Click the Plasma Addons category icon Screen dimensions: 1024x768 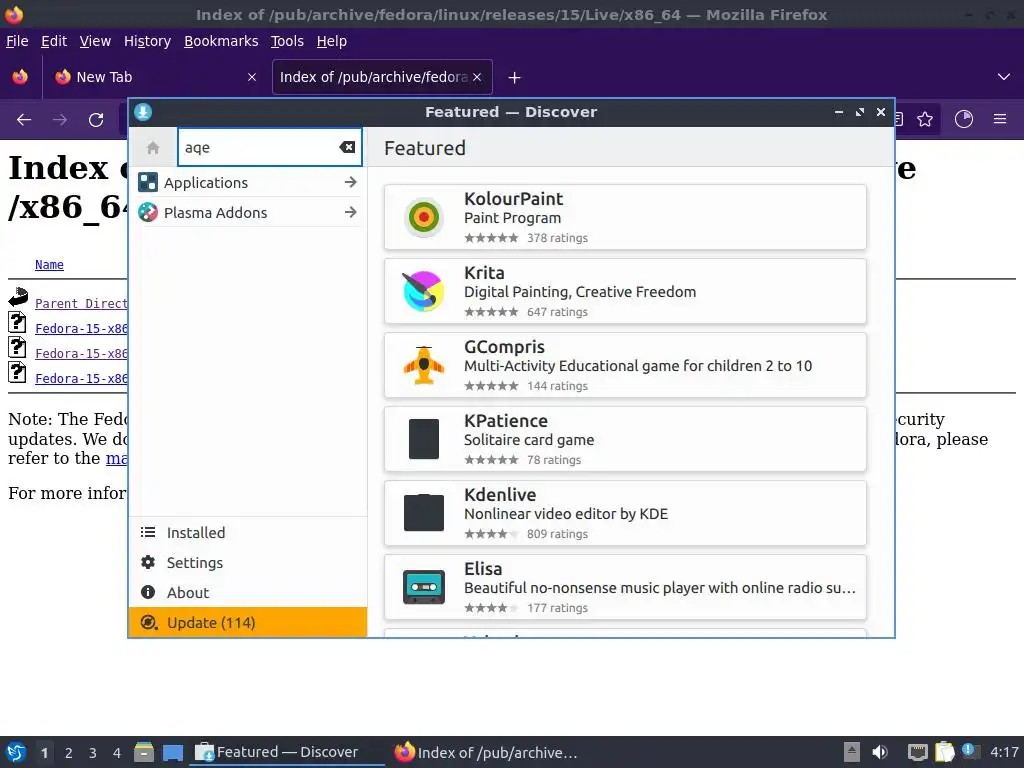[x=148, y=212]
